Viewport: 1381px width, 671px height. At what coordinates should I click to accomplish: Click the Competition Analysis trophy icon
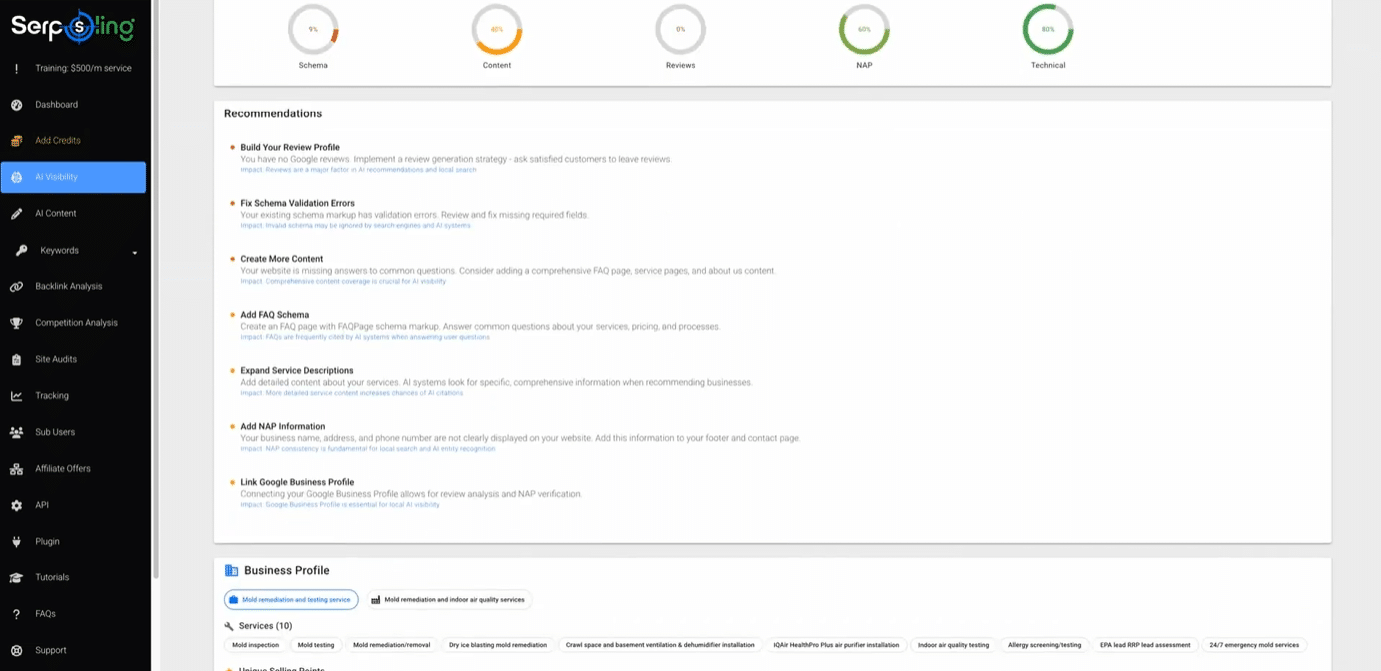coord(16,323)
